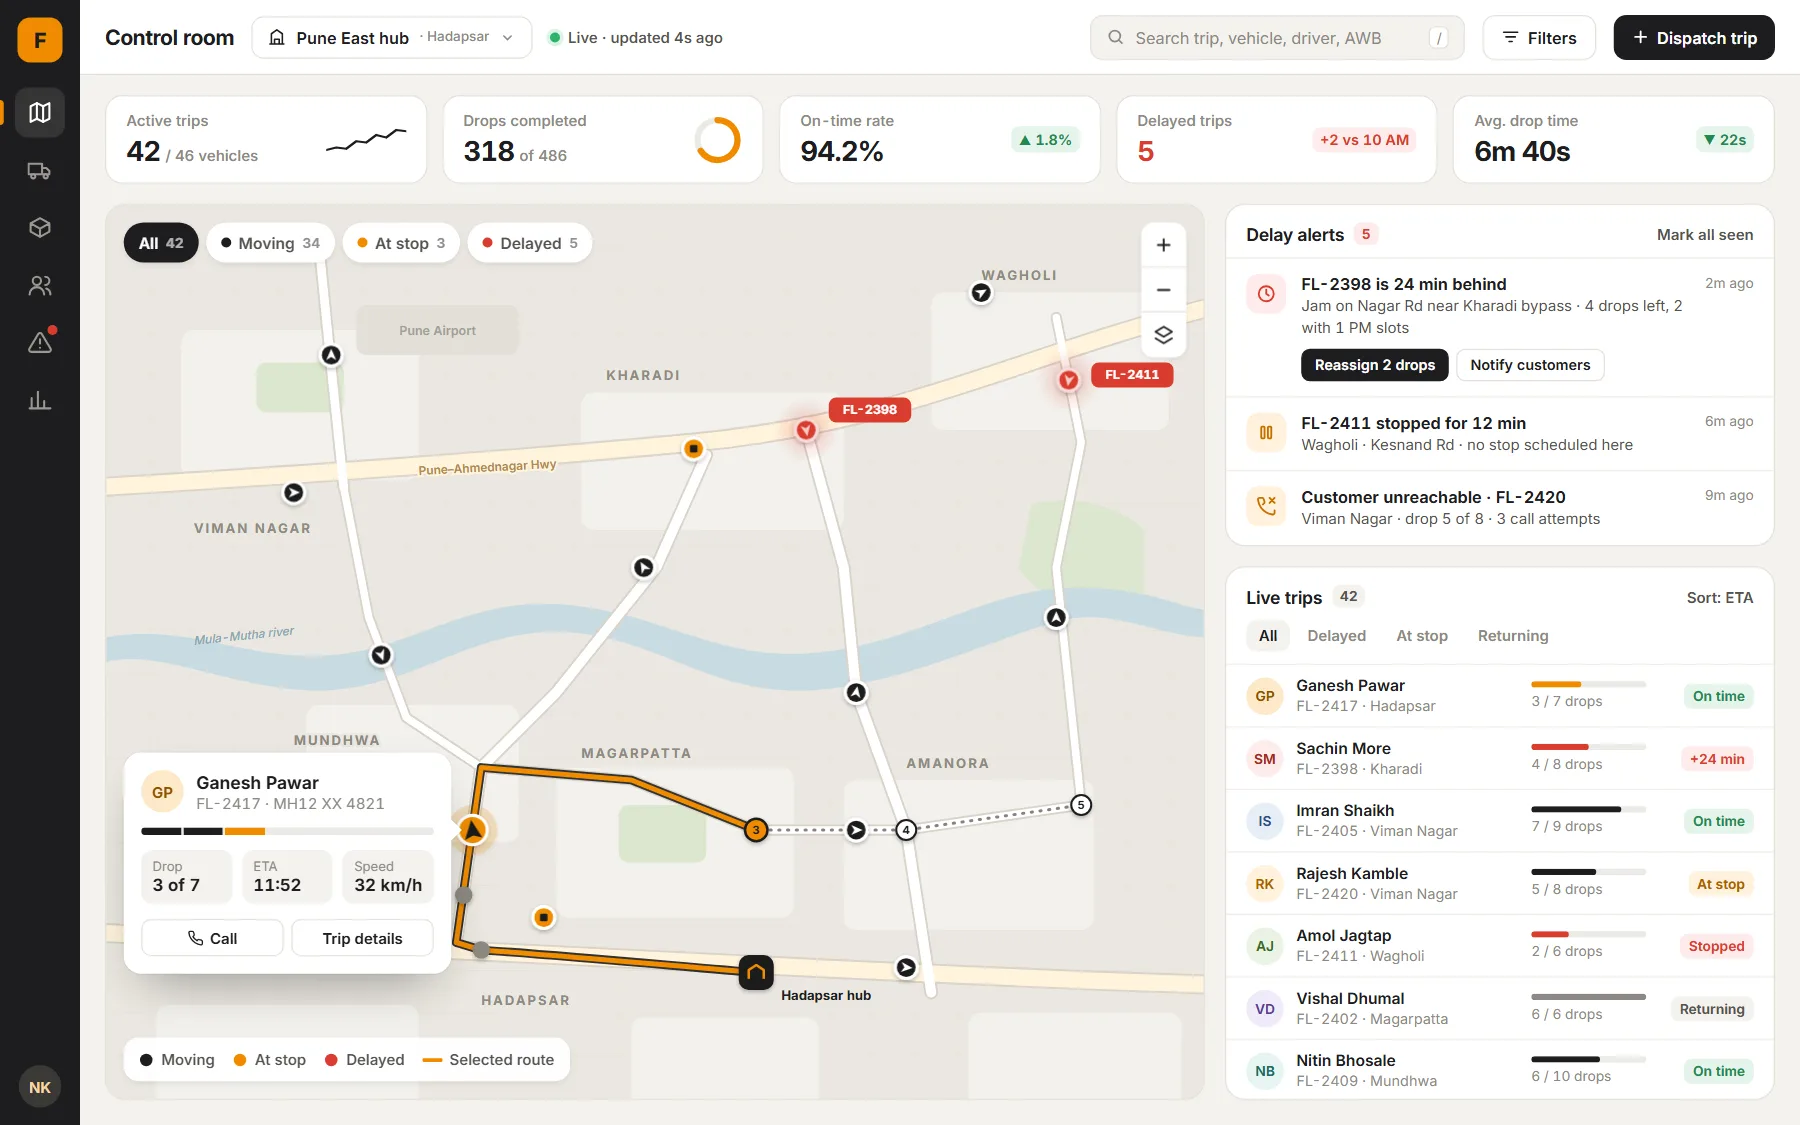Open the Delayed trips summary card

click(x=1276, y=140)
